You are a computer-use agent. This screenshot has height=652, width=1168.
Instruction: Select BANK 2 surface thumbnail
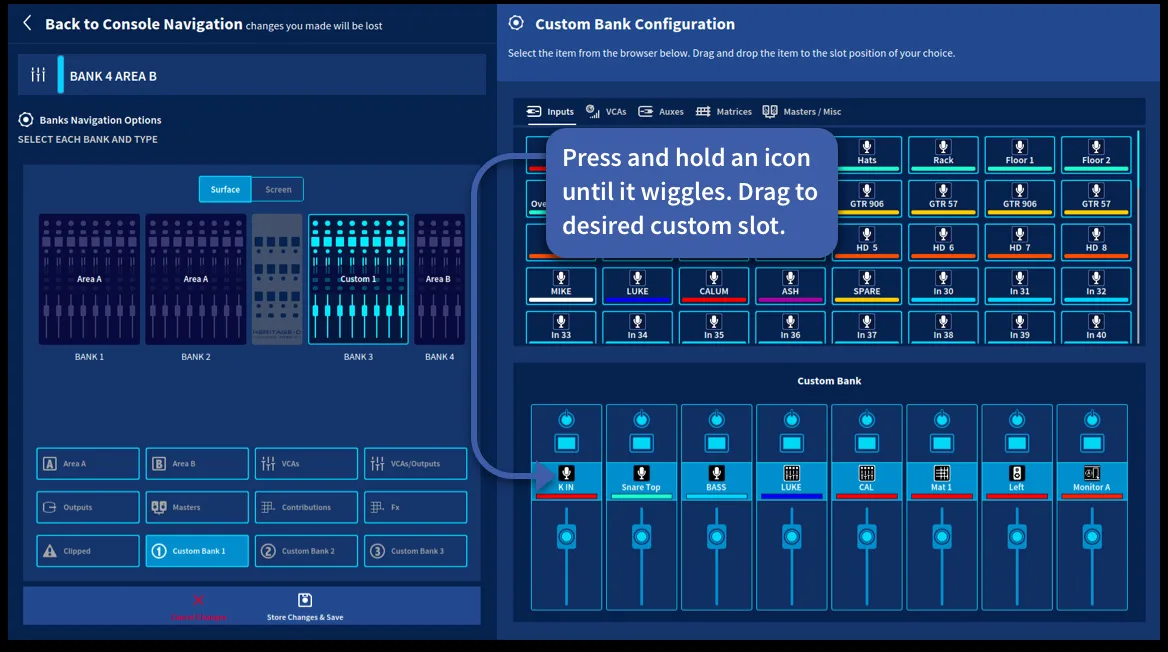tap(196, 279)
